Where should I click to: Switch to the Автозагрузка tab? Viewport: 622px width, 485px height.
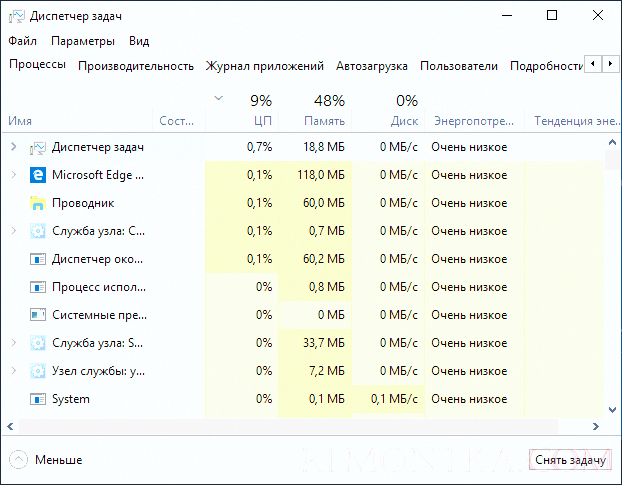pyautogui.click(x=372, y=66)
